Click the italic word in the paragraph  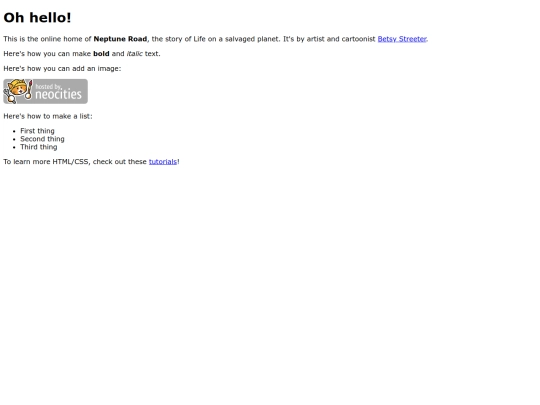pyautogui.click(x=134, y=54)
